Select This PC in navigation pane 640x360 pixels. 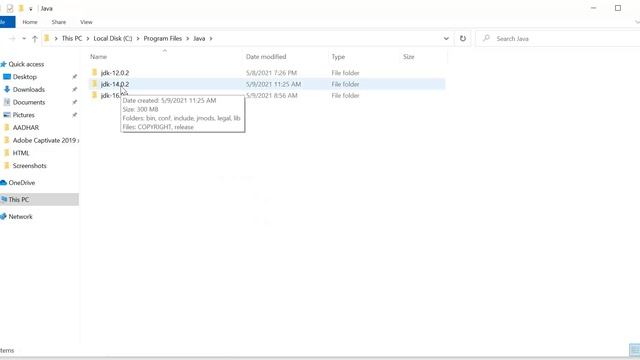tap(19, 200)
